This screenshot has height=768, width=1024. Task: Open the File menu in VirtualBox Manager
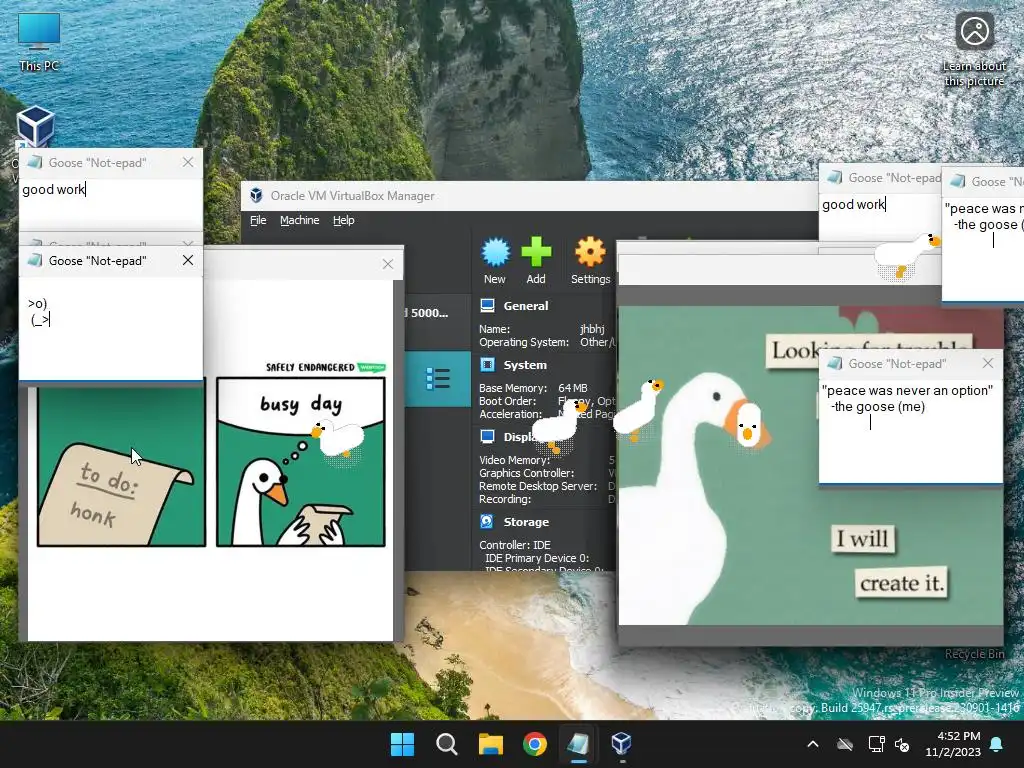258,220
